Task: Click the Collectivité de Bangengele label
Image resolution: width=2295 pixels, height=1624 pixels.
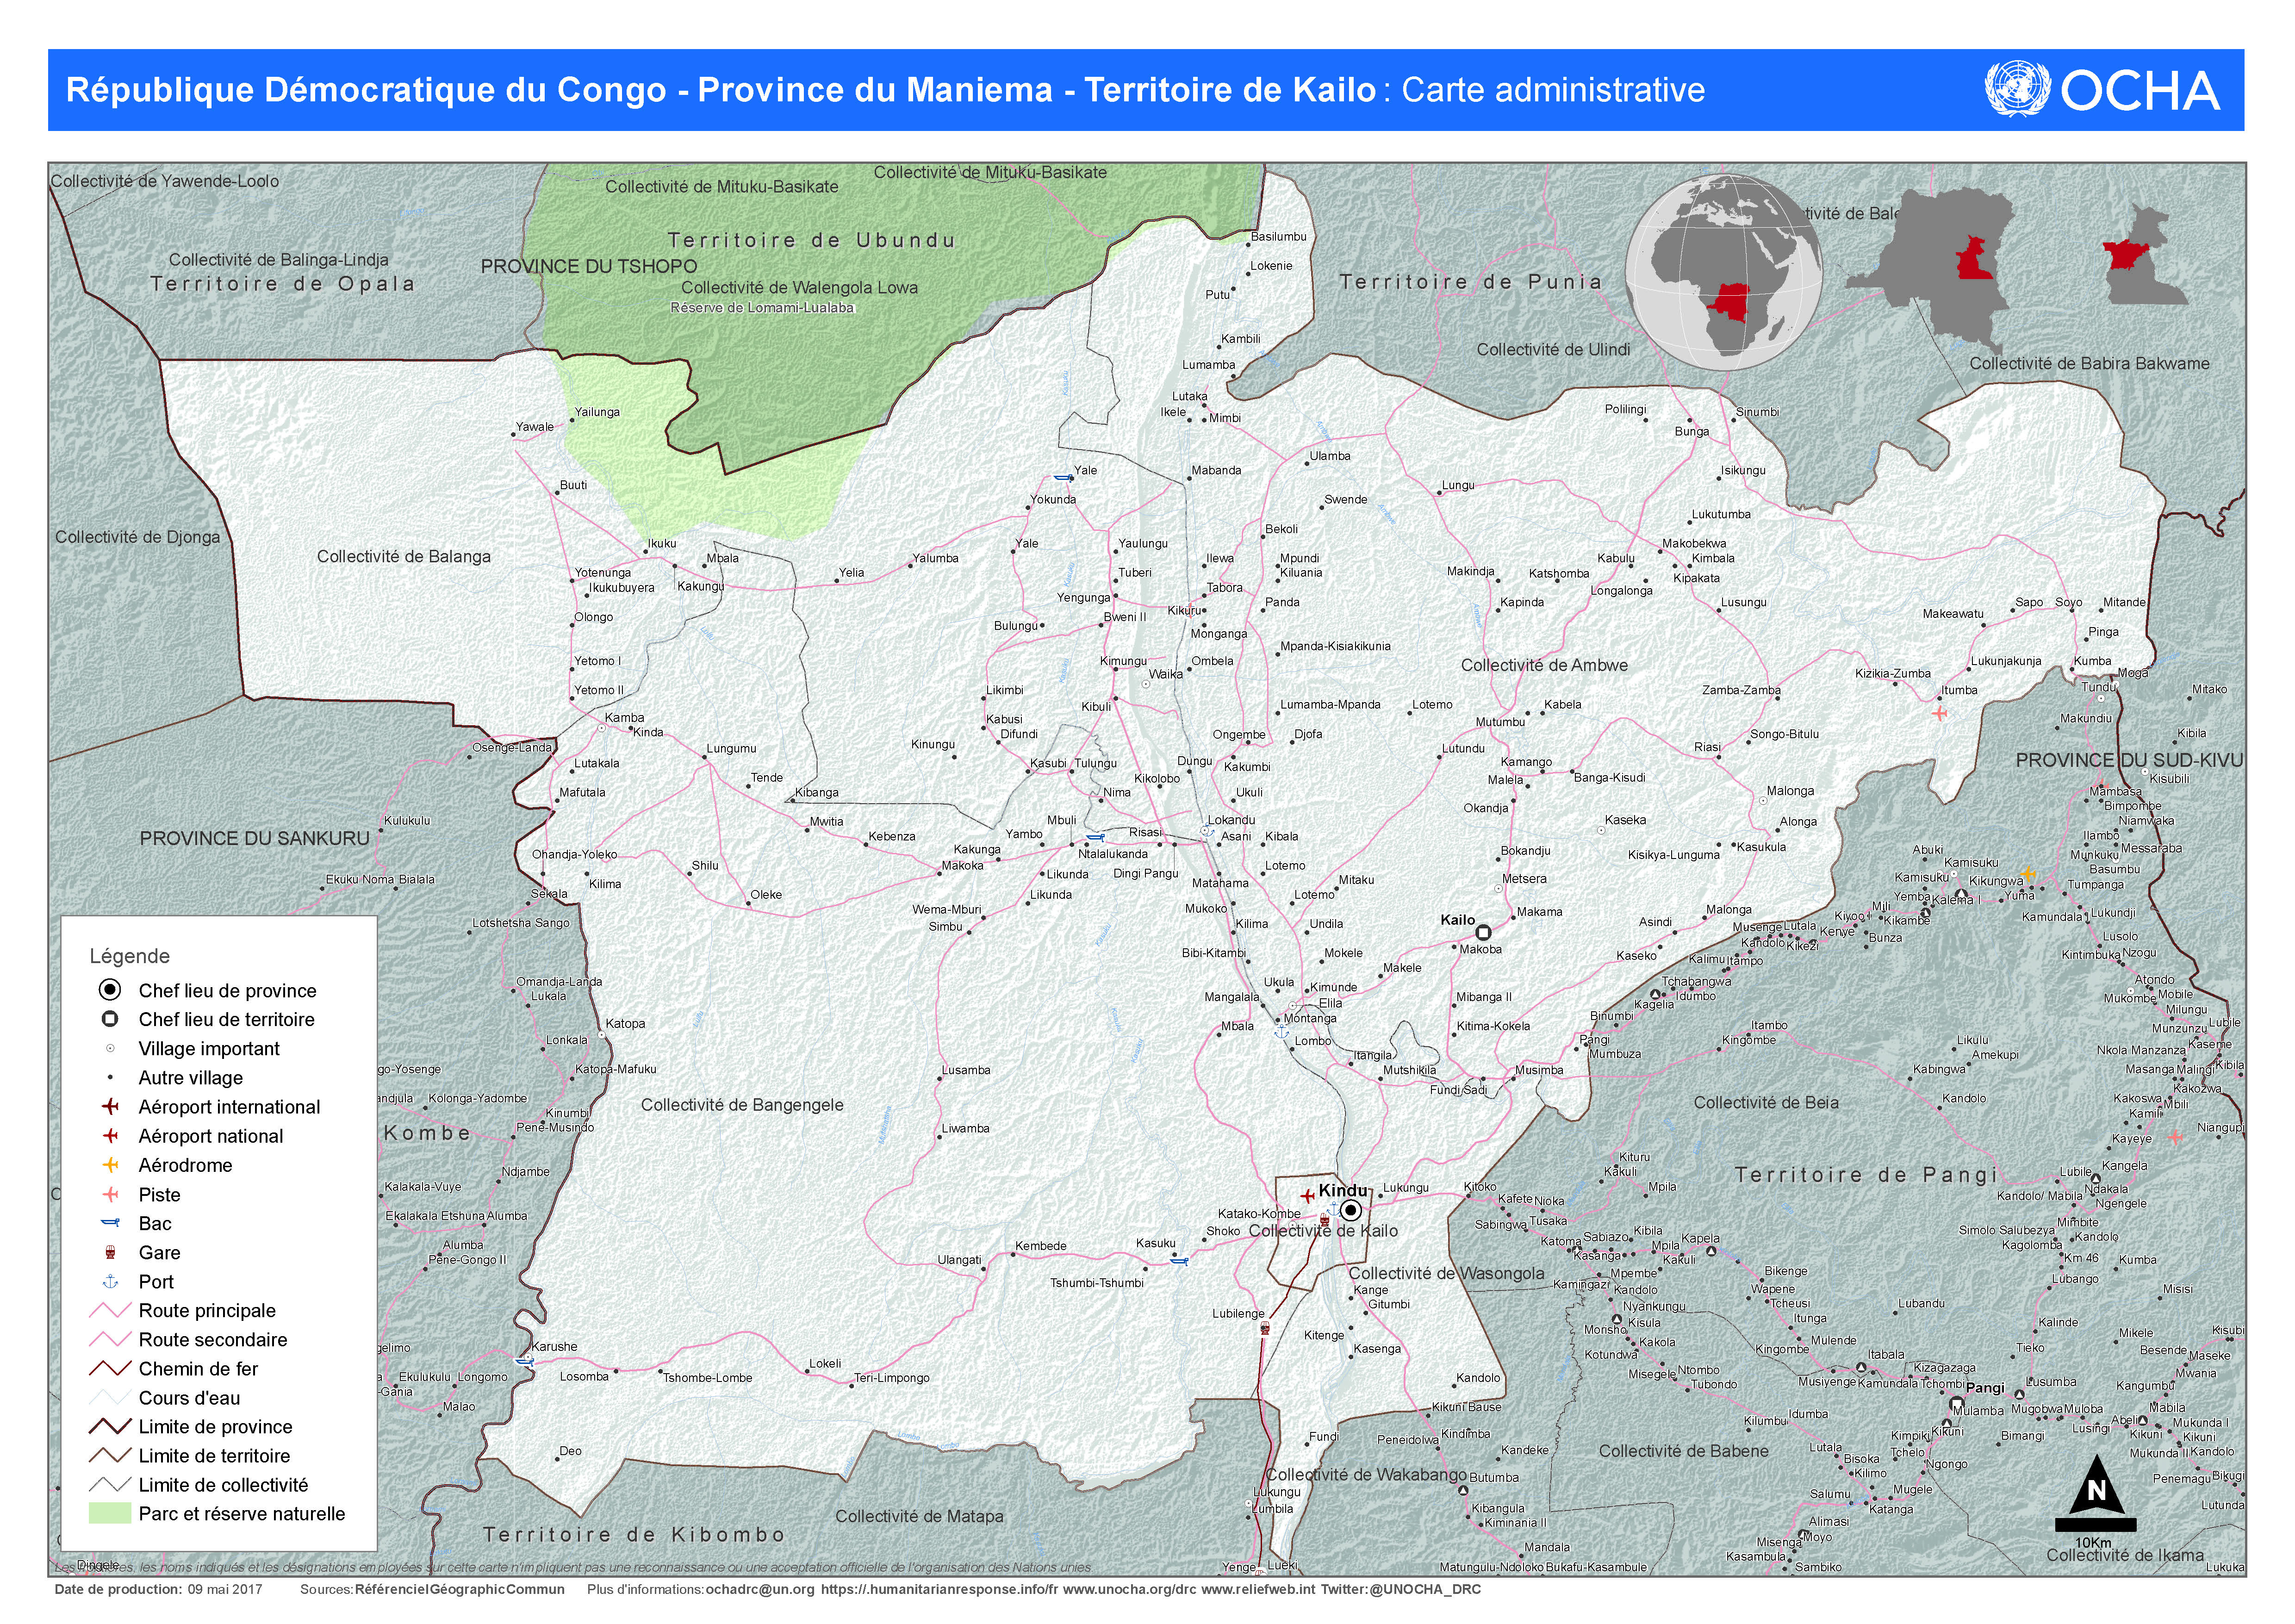Action: (742, 1105)
